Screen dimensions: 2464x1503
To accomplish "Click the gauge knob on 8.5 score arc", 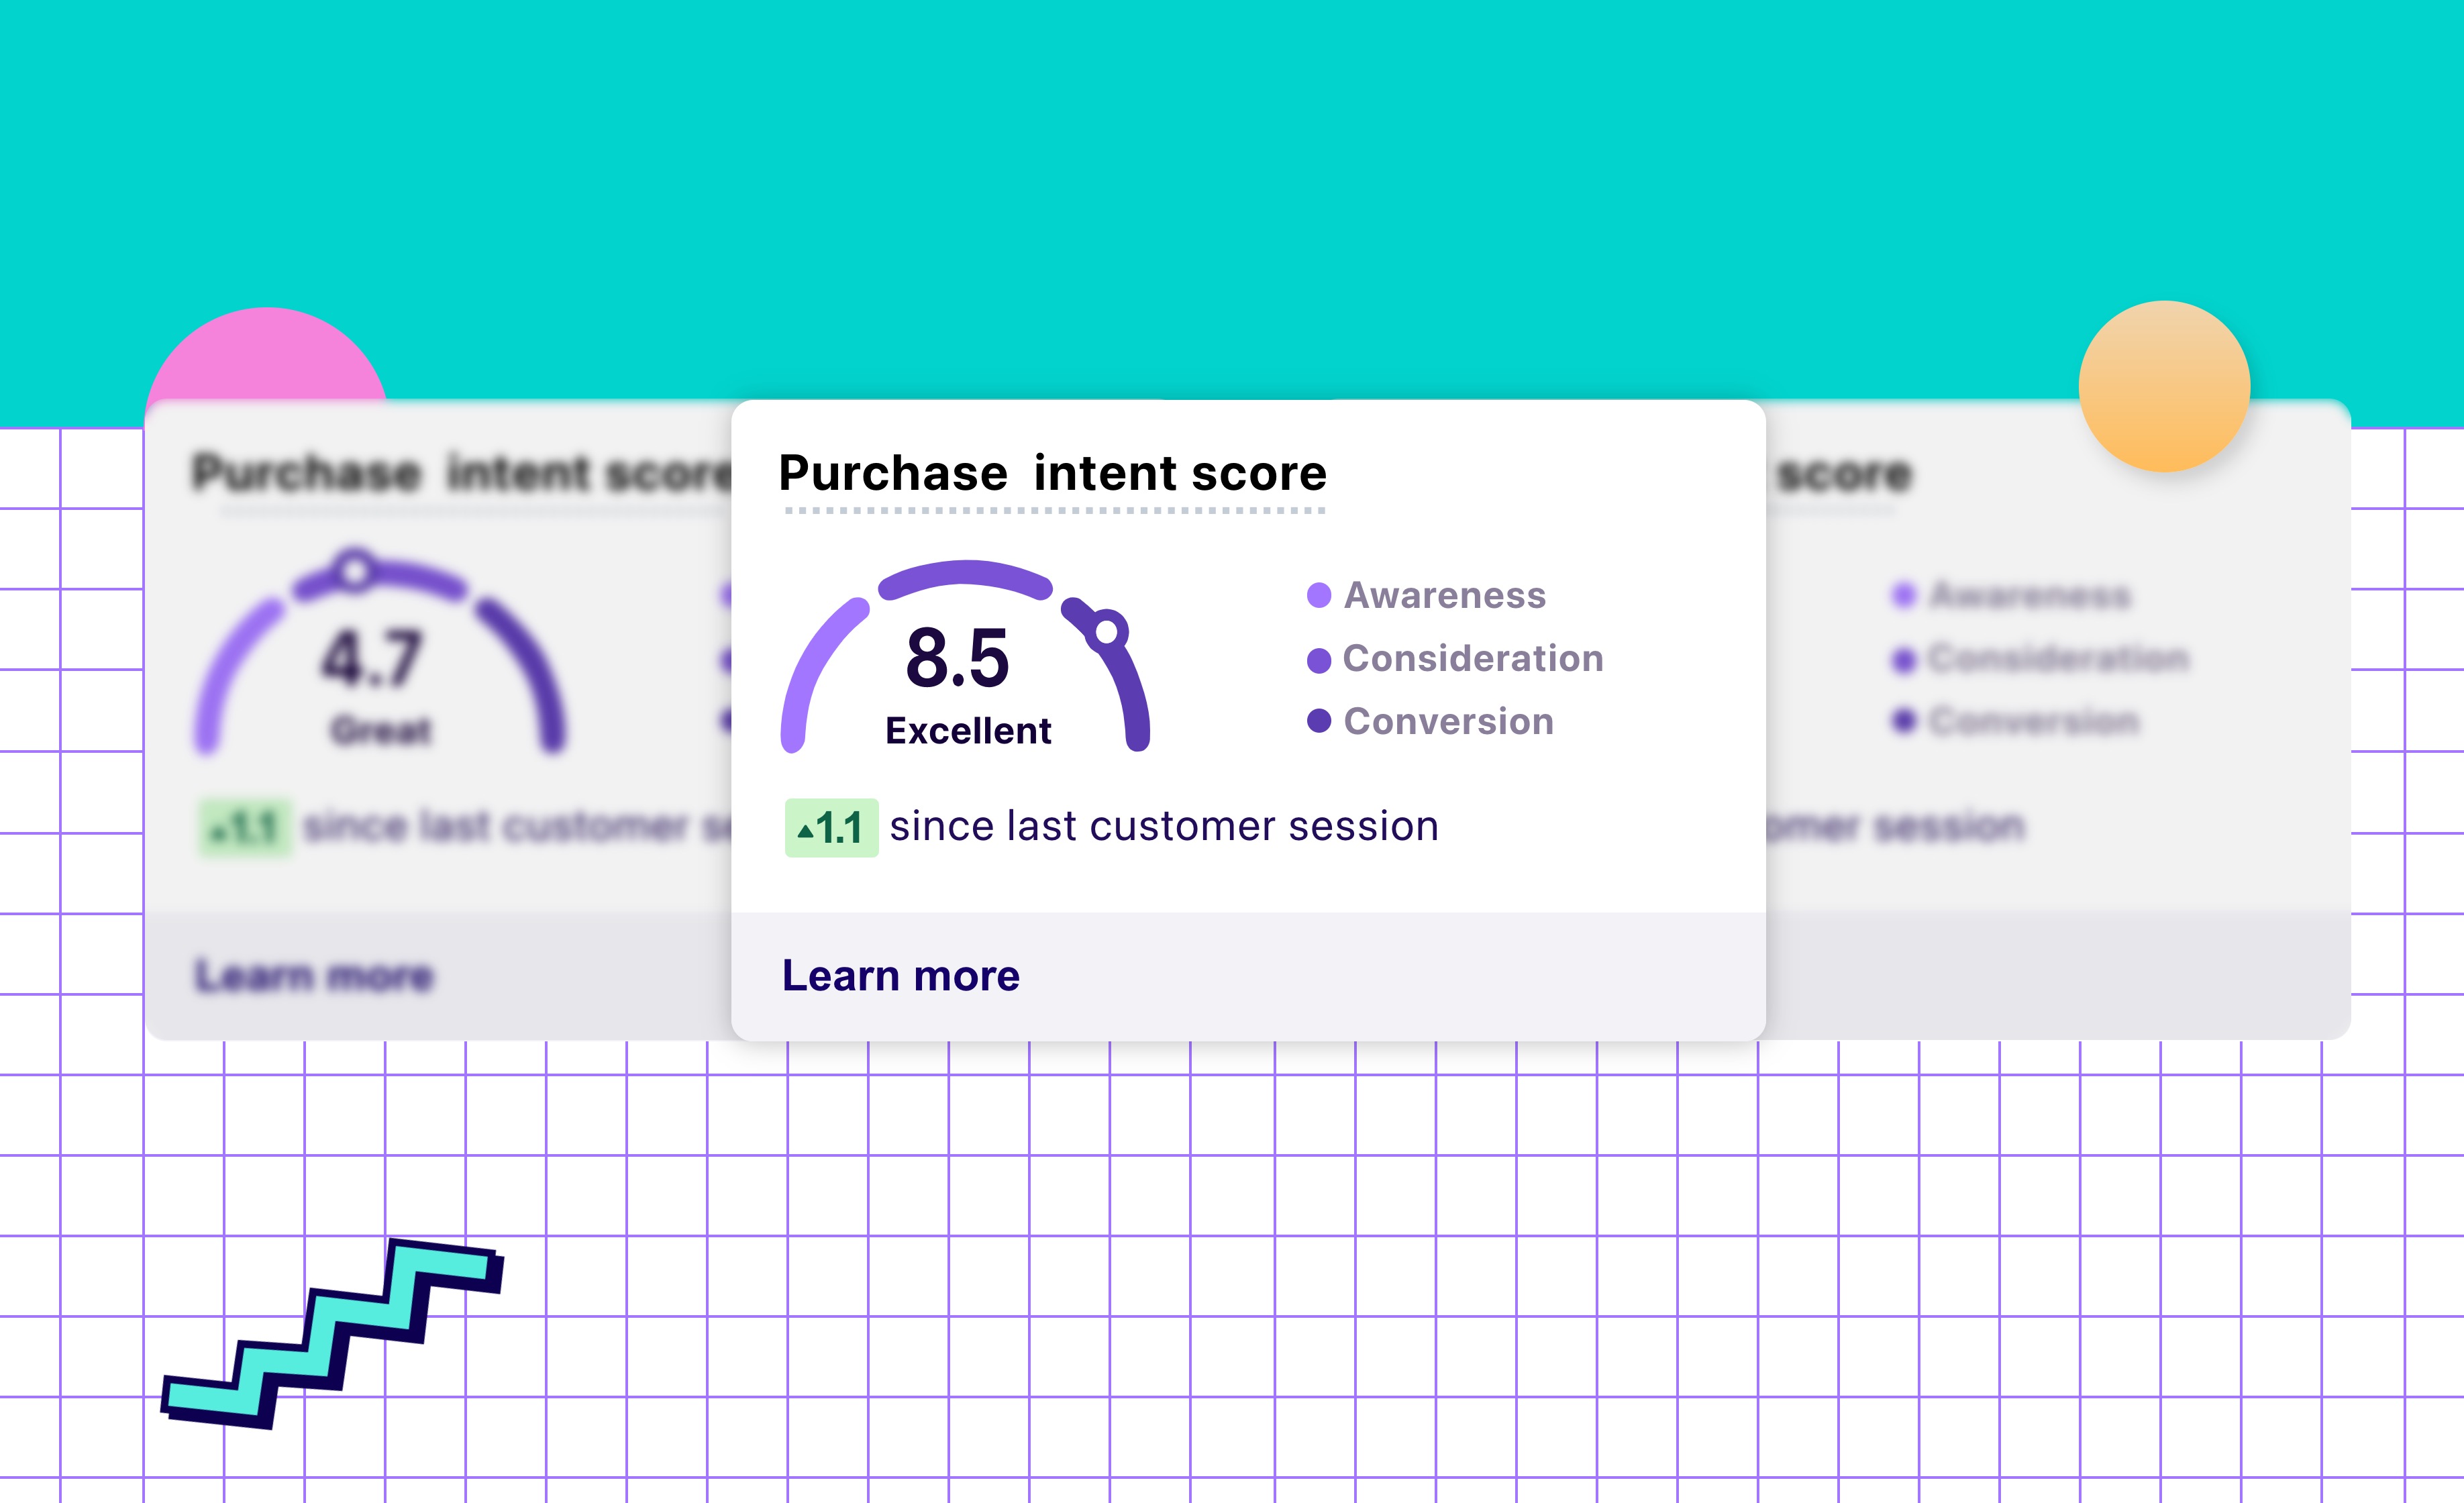I will [x=1107, y=631].
